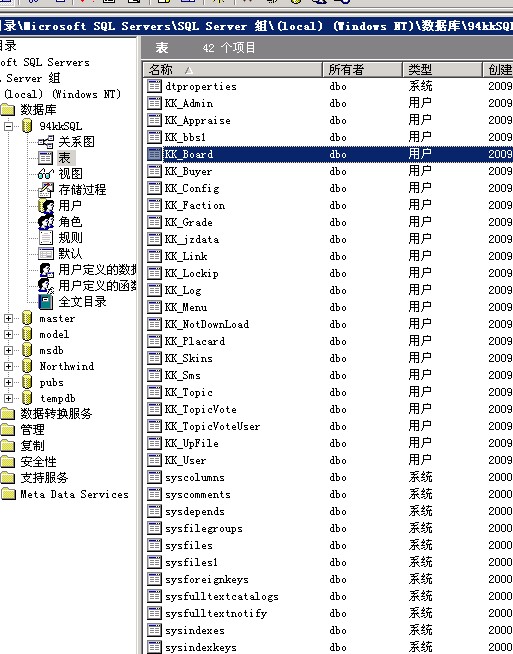The image size is (513, 654).
Task: Select the KK_Lockip table row
Action: [328, 274]
